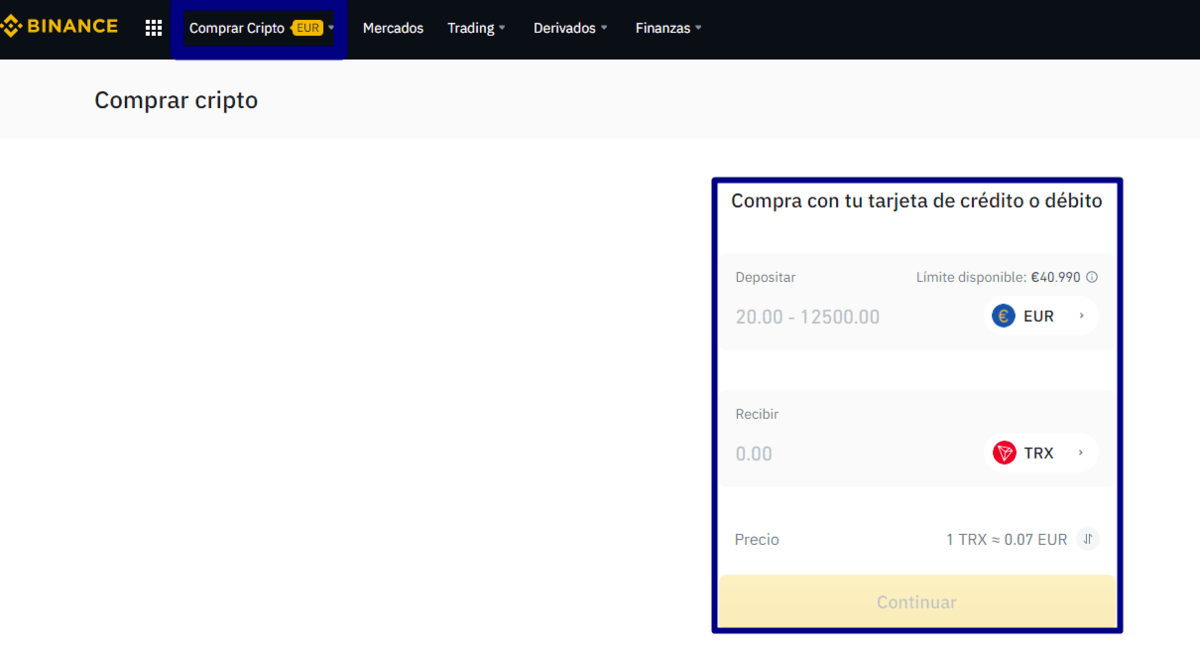
Task: Swap the price direction with arrows icon
Action: pos(1088,539)
